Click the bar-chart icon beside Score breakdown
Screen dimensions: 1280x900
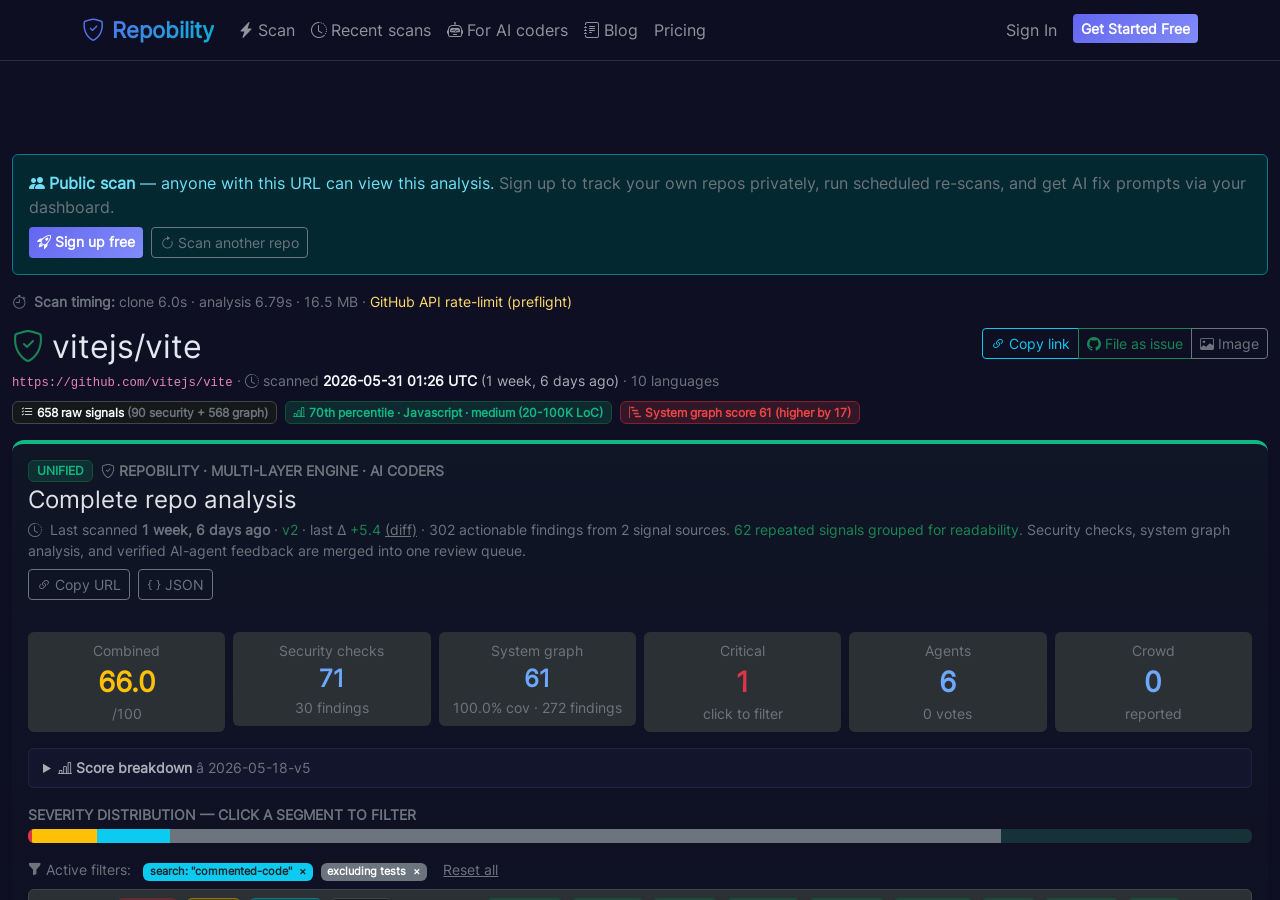(x=65, y=768)
